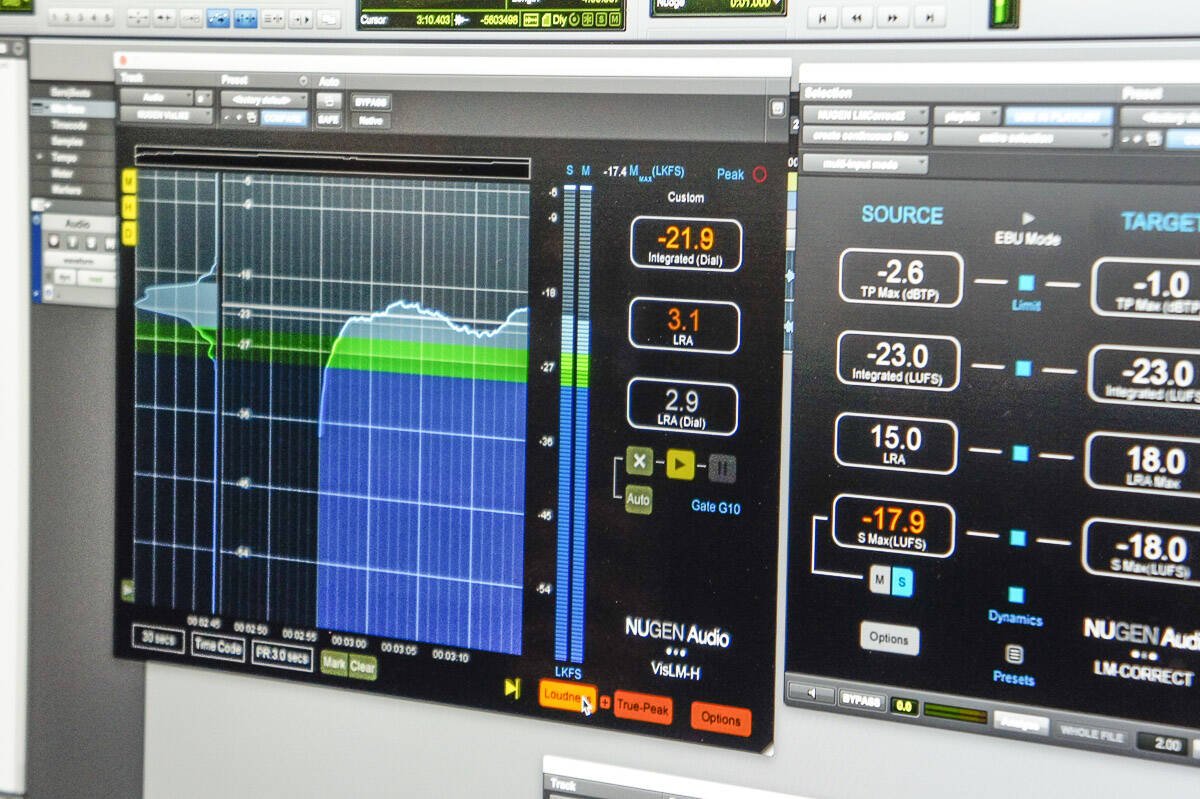The width and height of the screenshot is (1200, 799).
Task: Open the entire selection dropdown
Action: click(1022, 138)
